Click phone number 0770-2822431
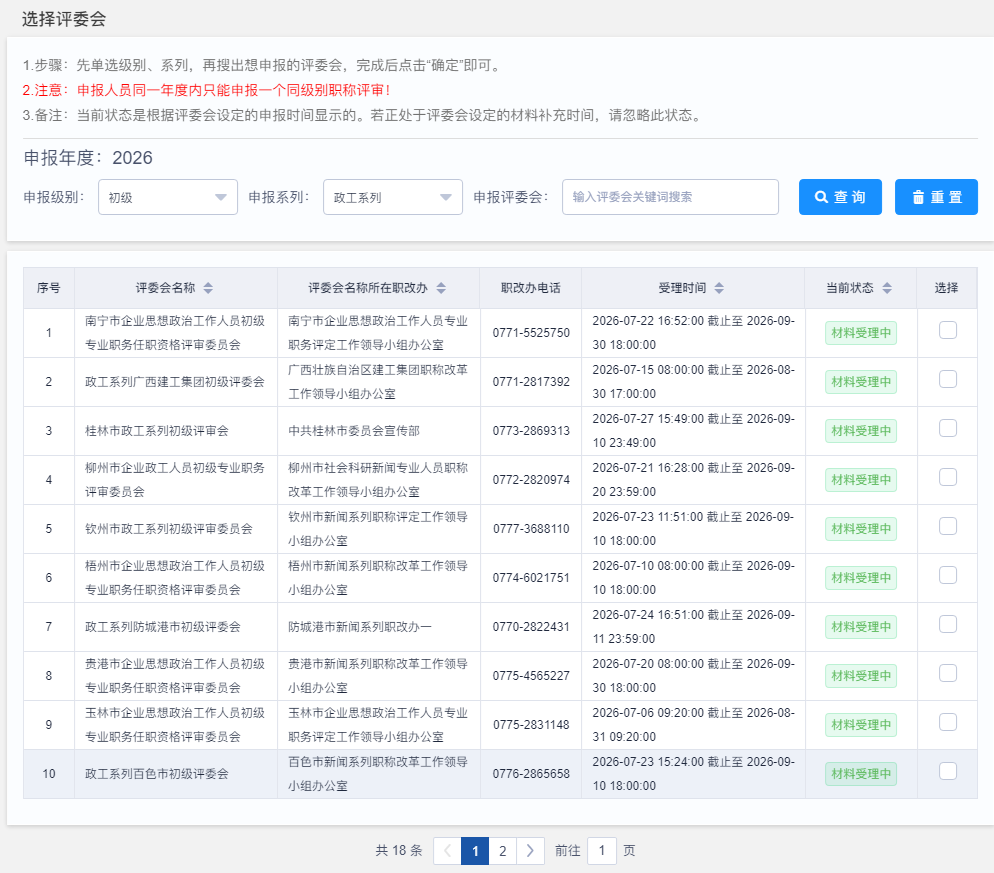 531,627
